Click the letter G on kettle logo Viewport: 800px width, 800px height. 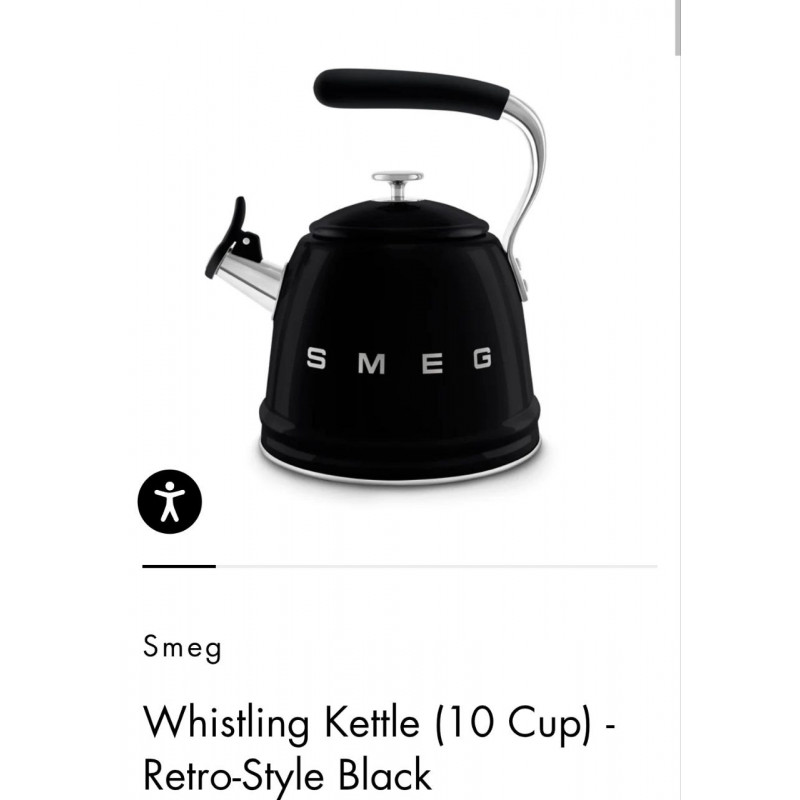pyautogui.click(x=482, y=358)
